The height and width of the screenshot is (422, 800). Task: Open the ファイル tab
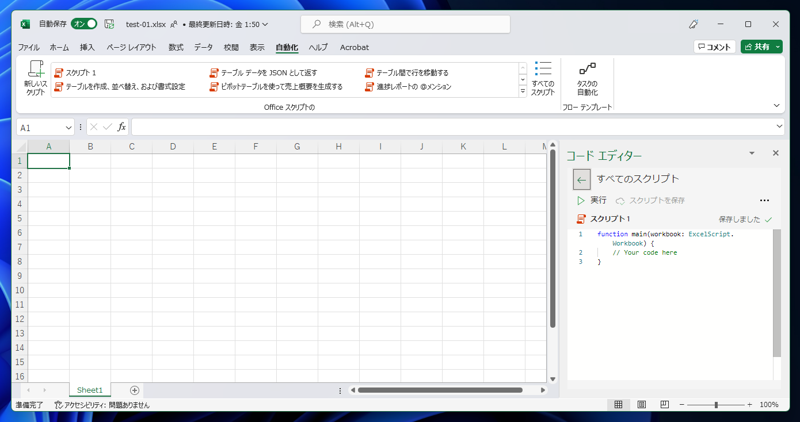[x=29, y=47]
